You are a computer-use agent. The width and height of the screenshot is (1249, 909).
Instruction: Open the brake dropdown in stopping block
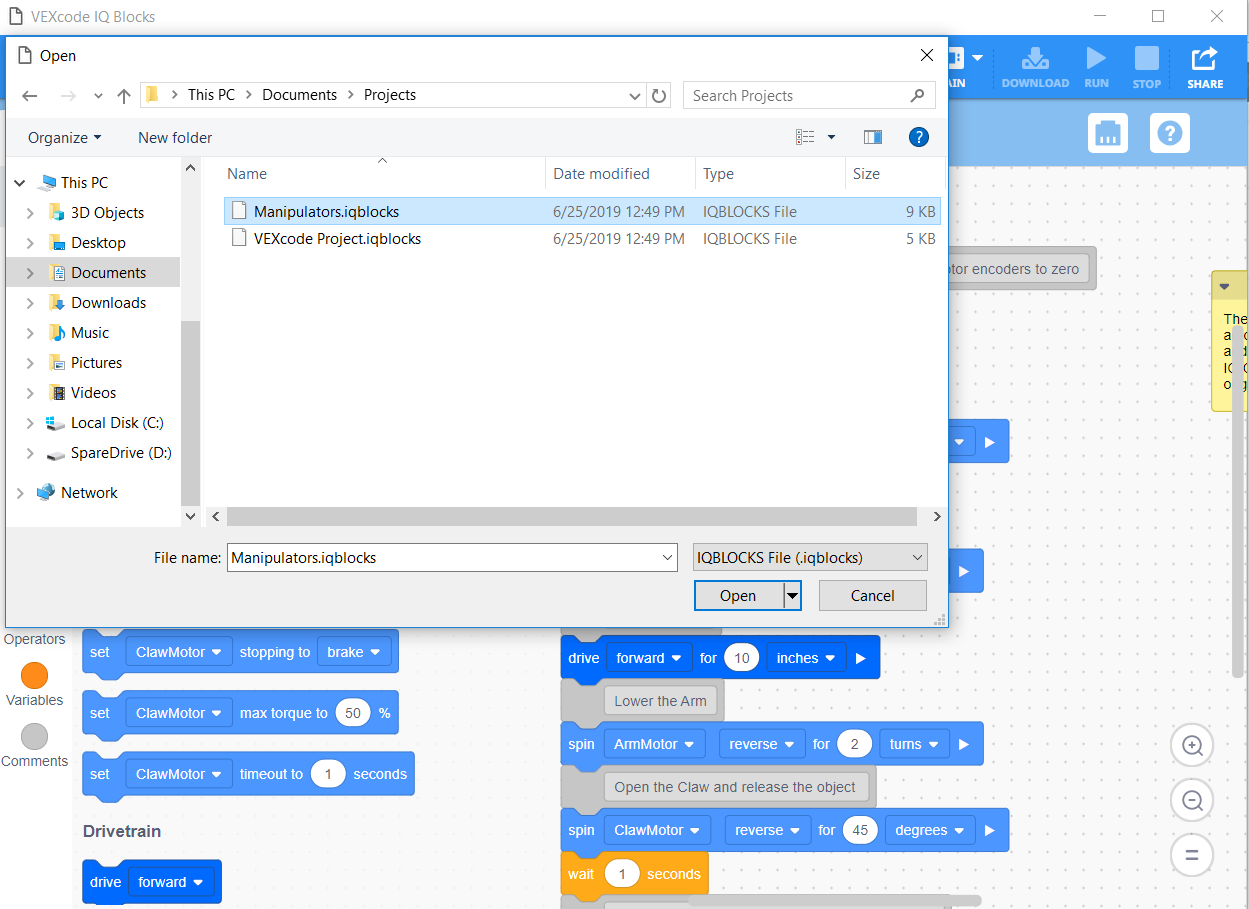[354, 652]
